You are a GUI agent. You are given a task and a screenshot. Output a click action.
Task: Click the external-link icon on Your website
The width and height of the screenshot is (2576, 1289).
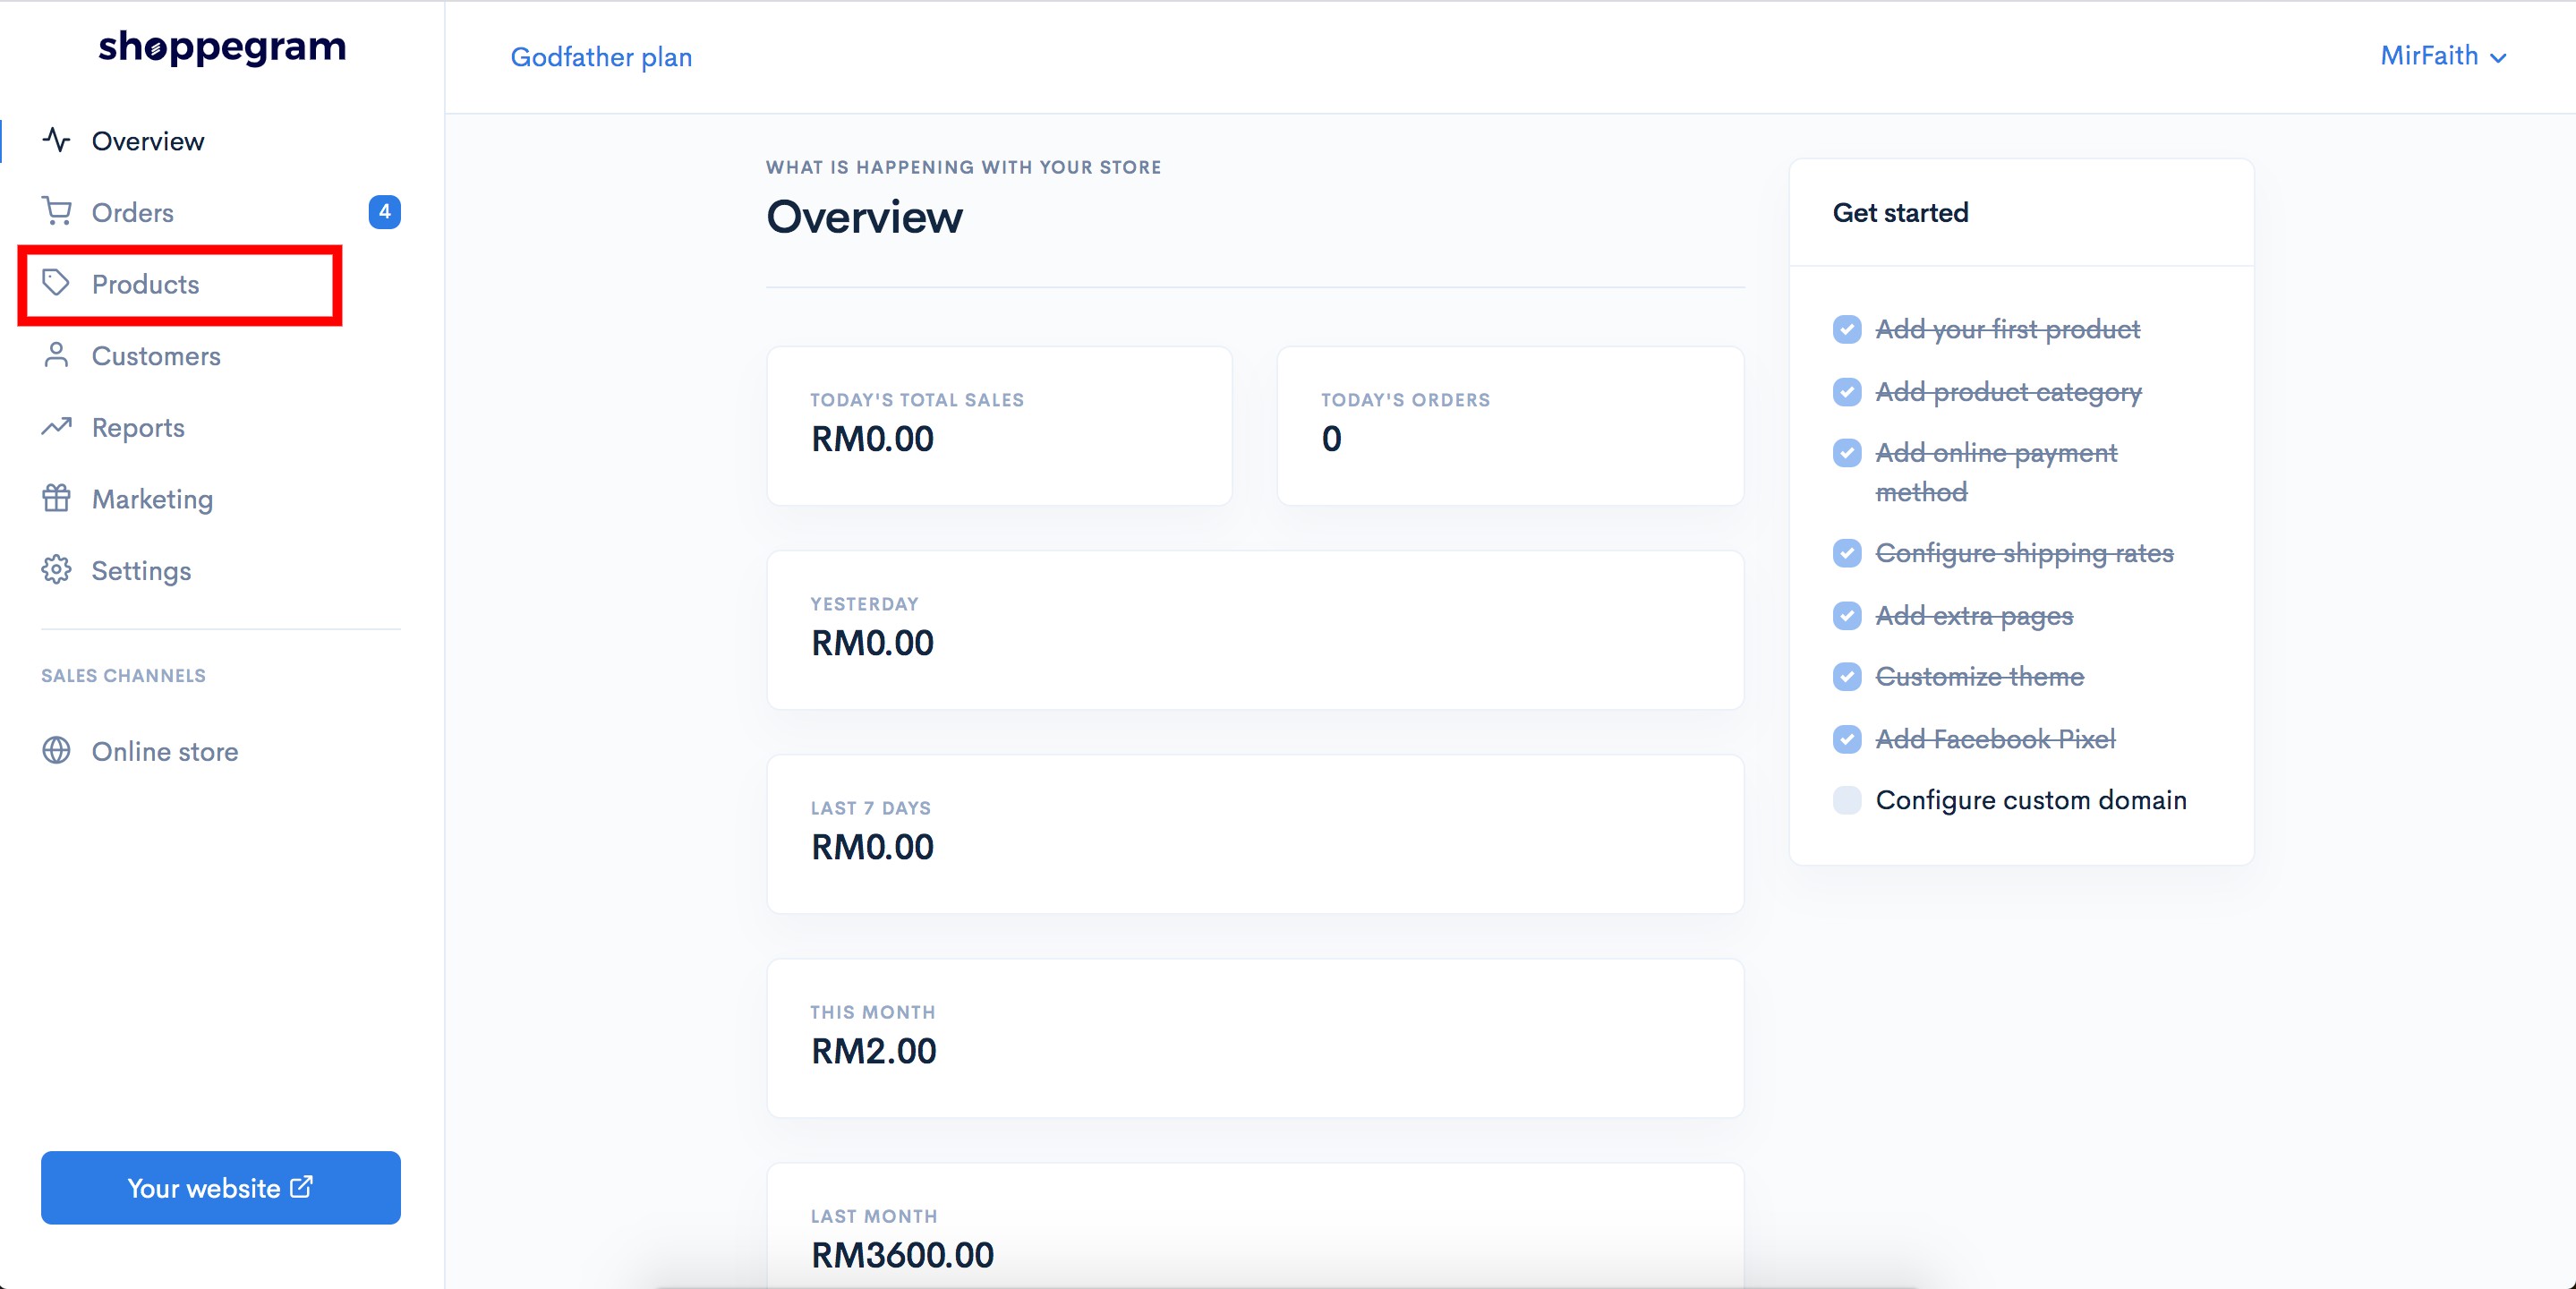(x=301, y=1187)
